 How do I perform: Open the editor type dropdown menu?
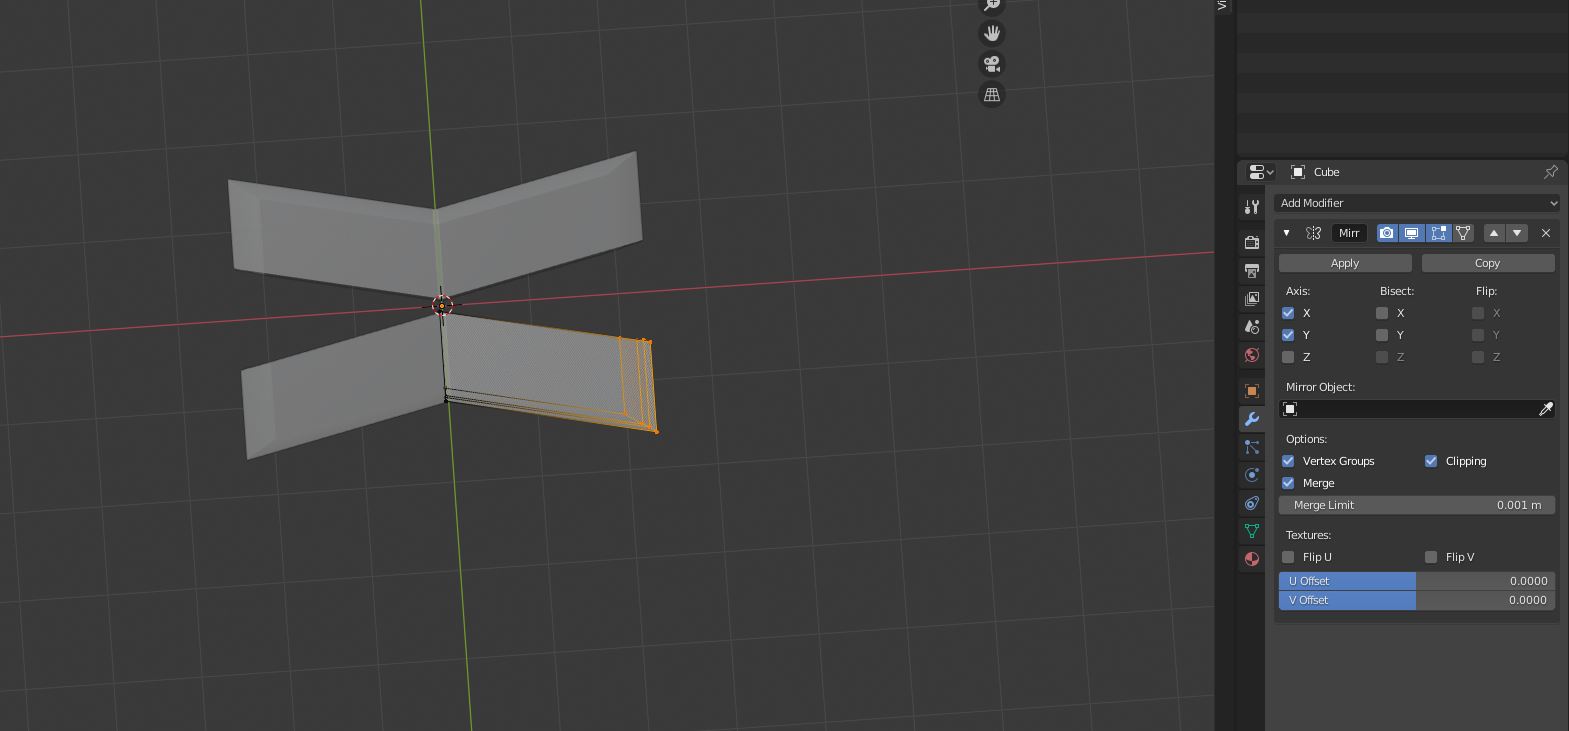(1261, 172)
